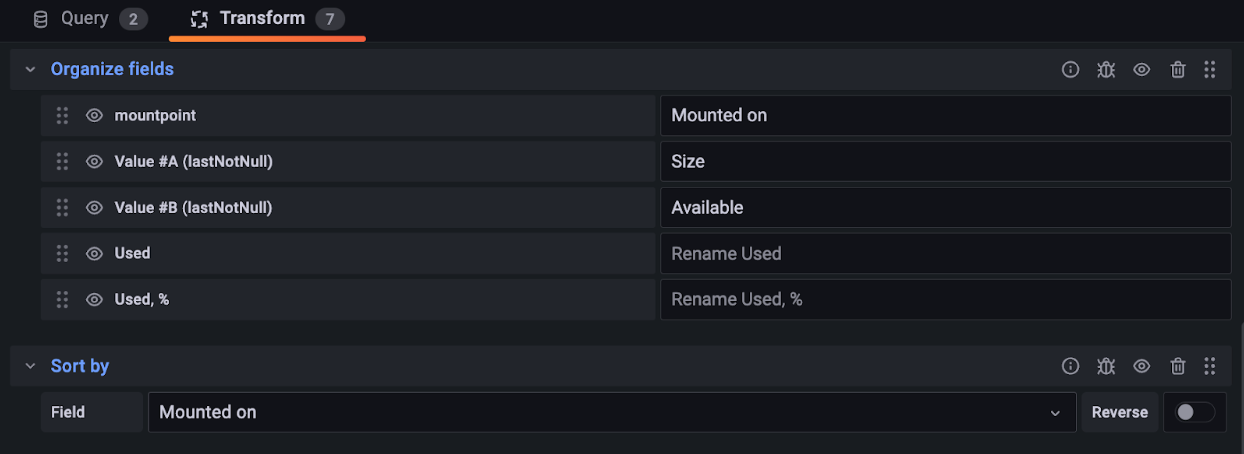Image resolution: width=1244 pixels, height=454 pixels.
Task: Delete the Organize fields transformation
Action: click(1178, 69)
